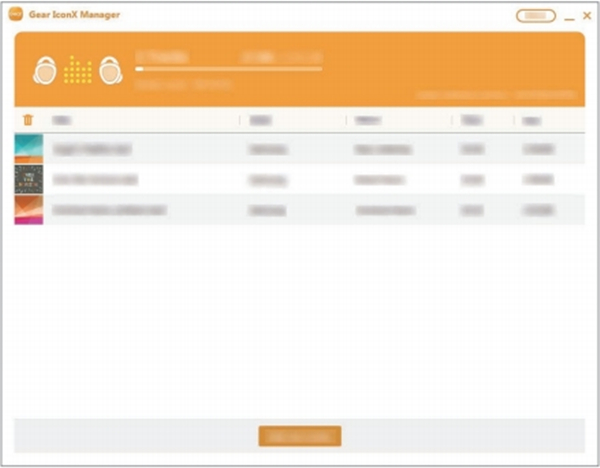Click the earbud storage progress bar
The image size is (600, 468).
(x=228, y=69)
